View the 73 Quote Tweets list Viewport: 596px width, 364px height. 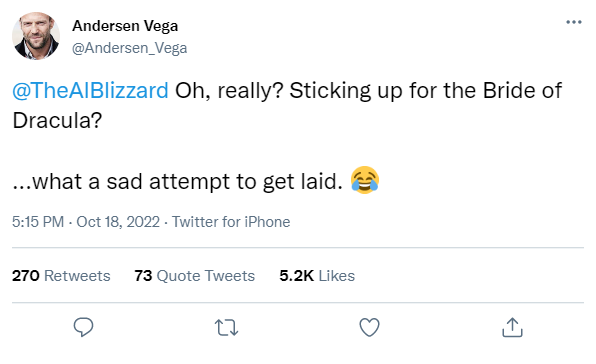tap(194, 275)
